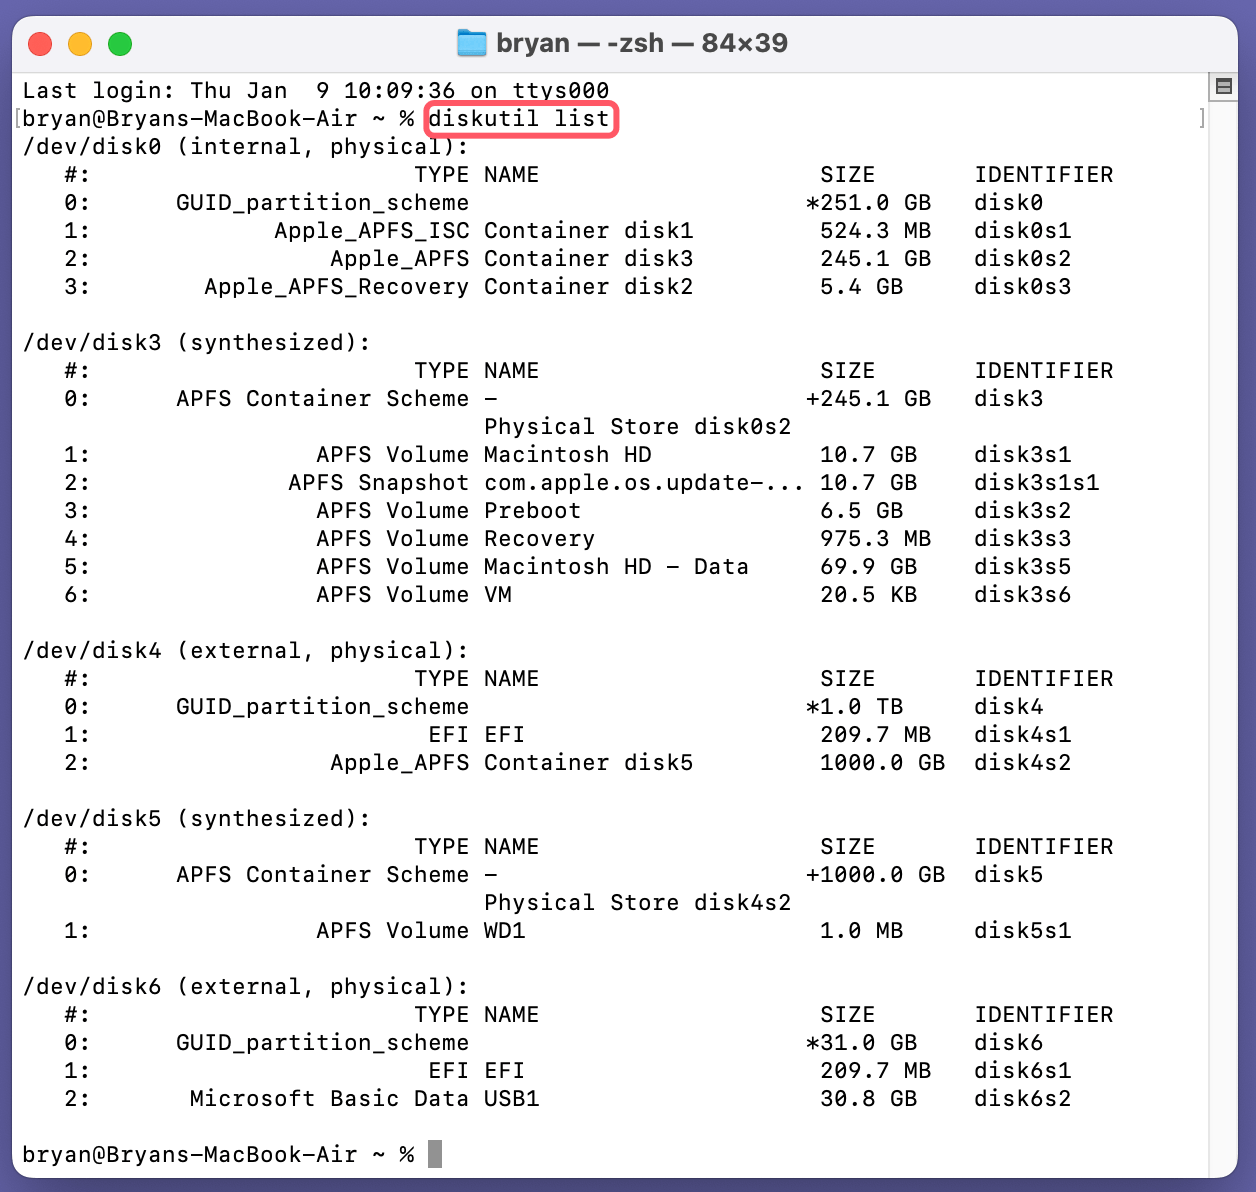Minimize the window using the yellow button
The image size is (1256, 1192).
pos(78,43)
